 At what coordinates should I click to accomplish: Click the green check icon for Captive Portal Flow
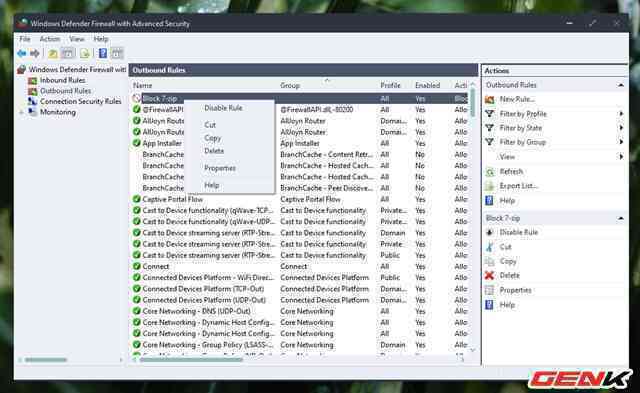[137, 199]
